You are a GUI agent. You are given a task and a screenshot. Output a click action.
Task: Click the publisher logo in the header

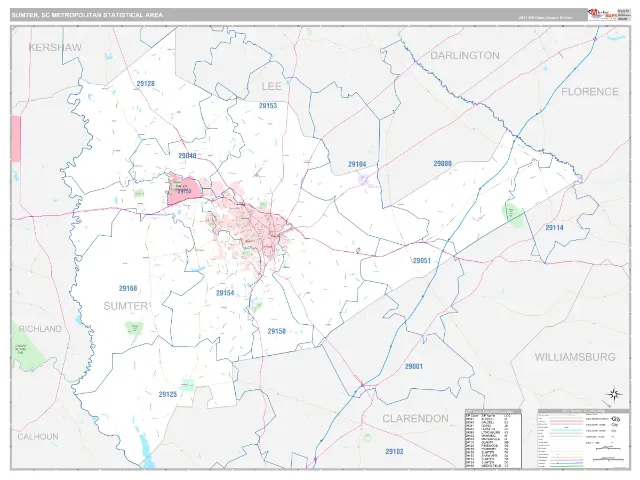(602, 14)
